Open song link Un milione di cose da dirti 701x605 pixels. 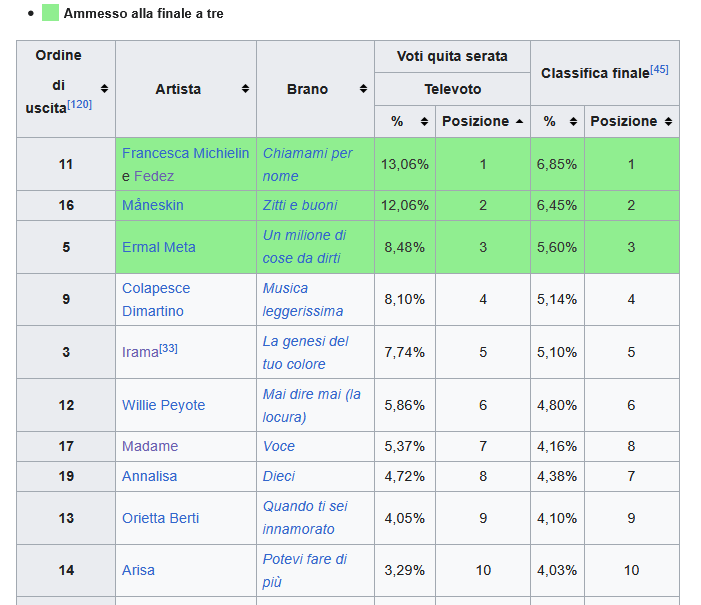[x=304, y=247]
